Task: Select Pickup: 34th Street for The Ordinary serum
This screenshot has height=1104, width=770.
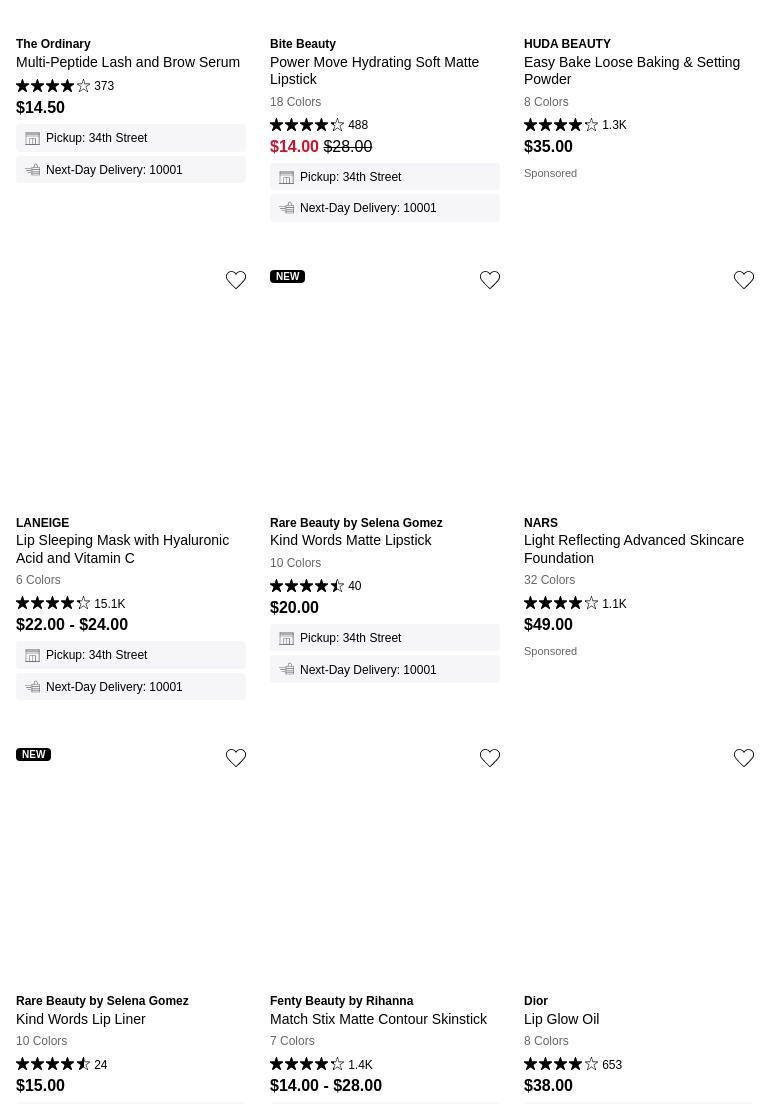Action: tap(96, 138)
